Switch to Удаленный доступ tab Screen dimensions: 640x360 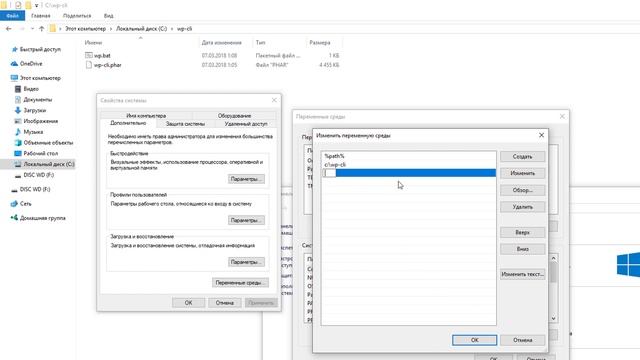tap(246, 124)
